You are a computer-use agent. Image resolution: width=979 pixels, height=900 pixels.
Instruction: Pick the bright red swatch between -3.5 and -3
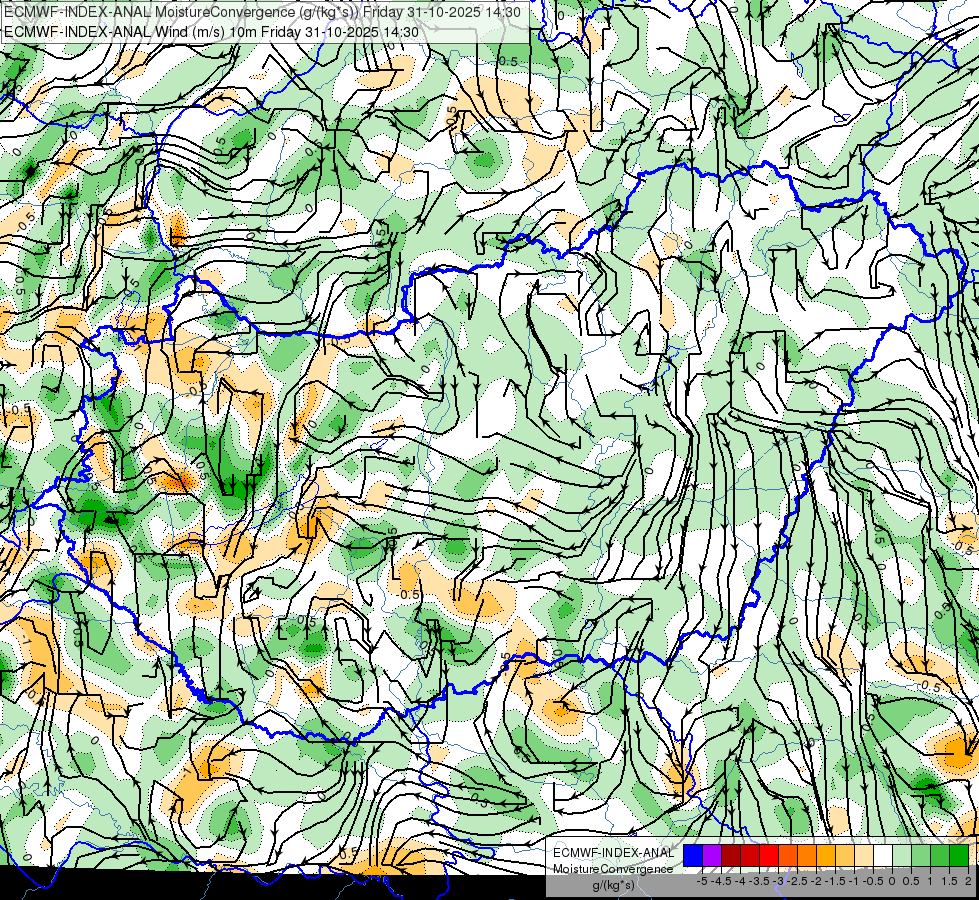pyautogui.click(x=769, y=855)
